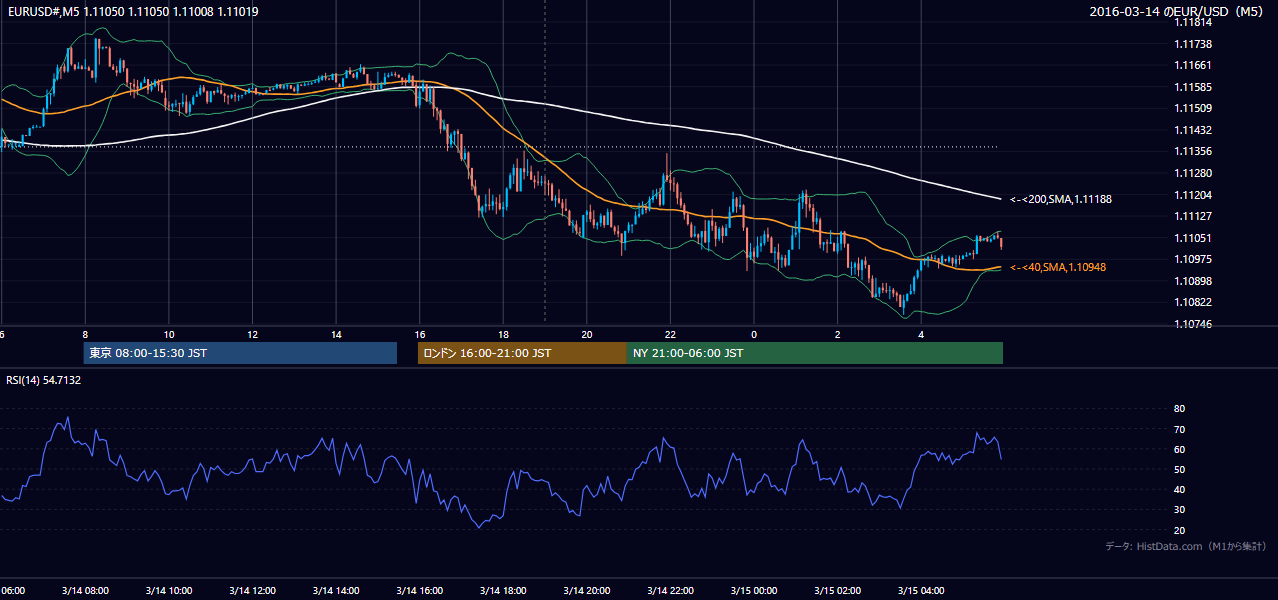
Task: Click hour tick 12 under the price chart
Action: coord(252,334)
